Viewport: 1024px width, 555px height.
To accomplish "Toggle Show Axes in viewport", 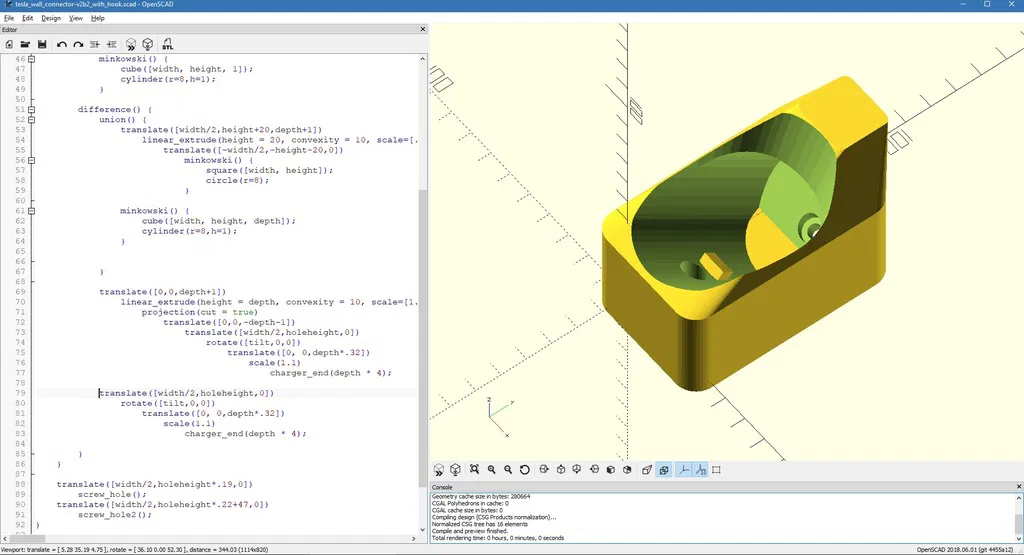I will [x=683, y=469].
